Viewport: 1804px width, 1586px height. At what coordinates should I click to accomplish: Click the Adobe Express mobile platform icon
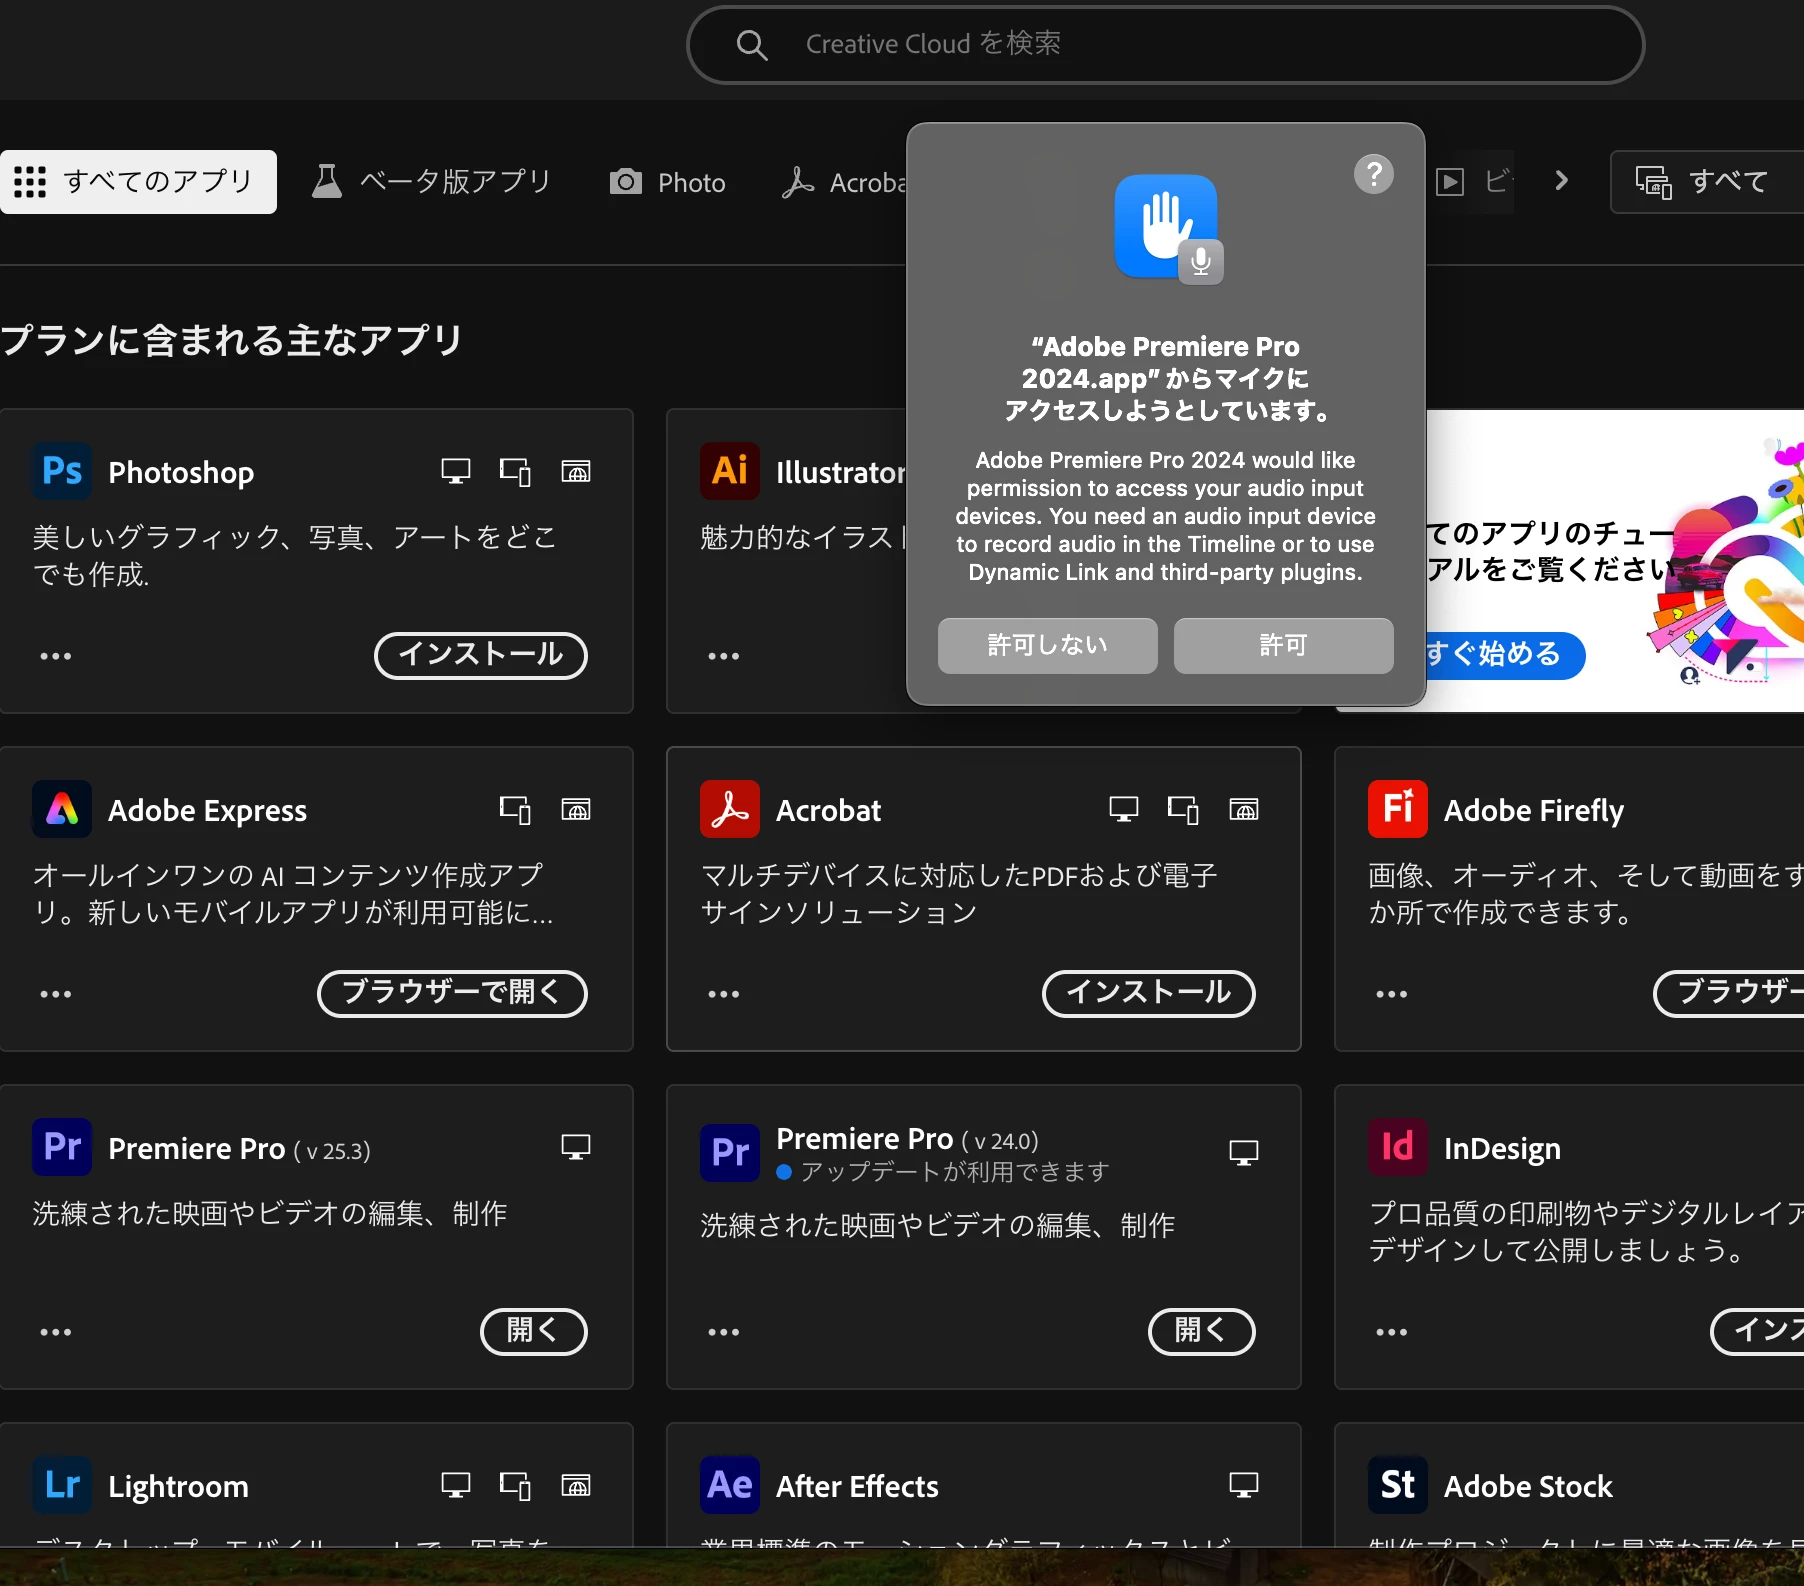pos(515,809)
